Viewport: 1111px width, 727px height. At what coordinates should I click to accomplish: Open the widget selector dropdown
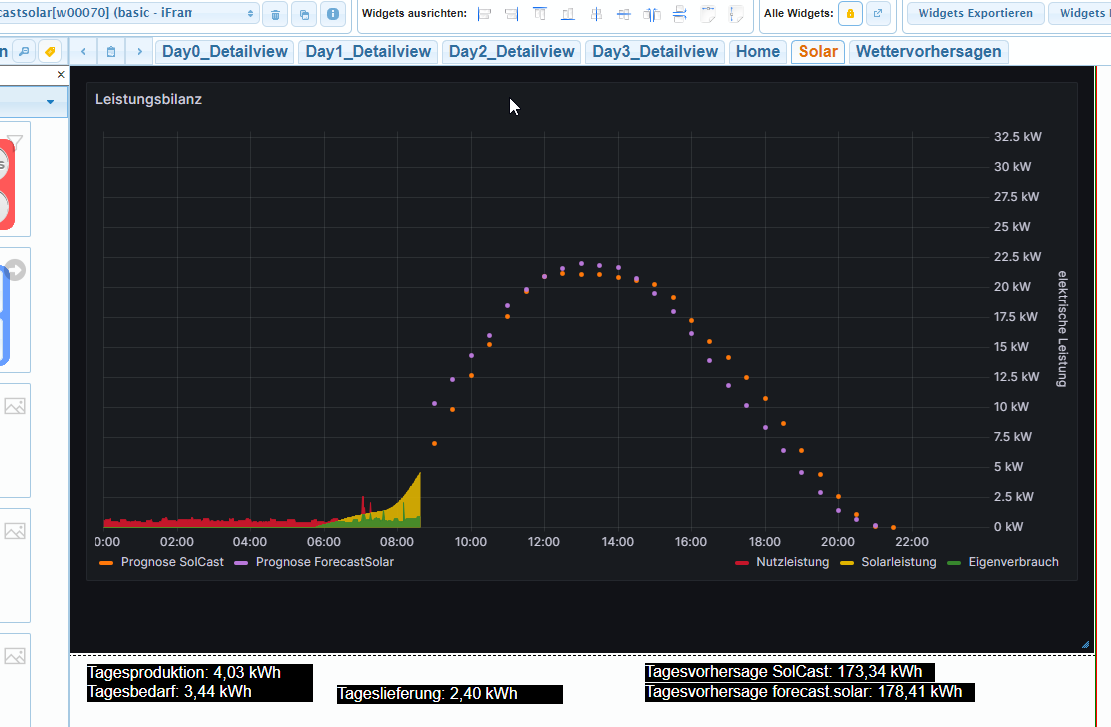point(130,14)
